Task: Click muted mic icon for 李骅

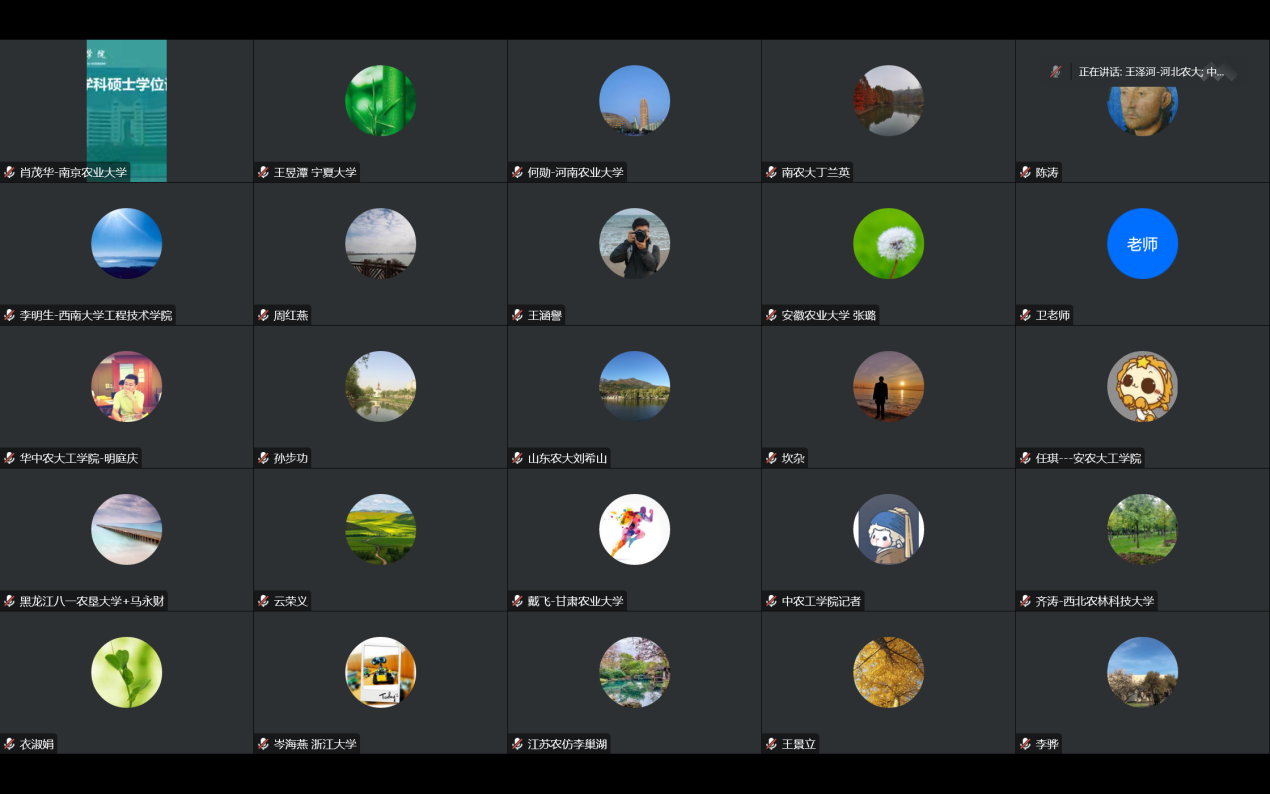Action: tap(1025, 744)
